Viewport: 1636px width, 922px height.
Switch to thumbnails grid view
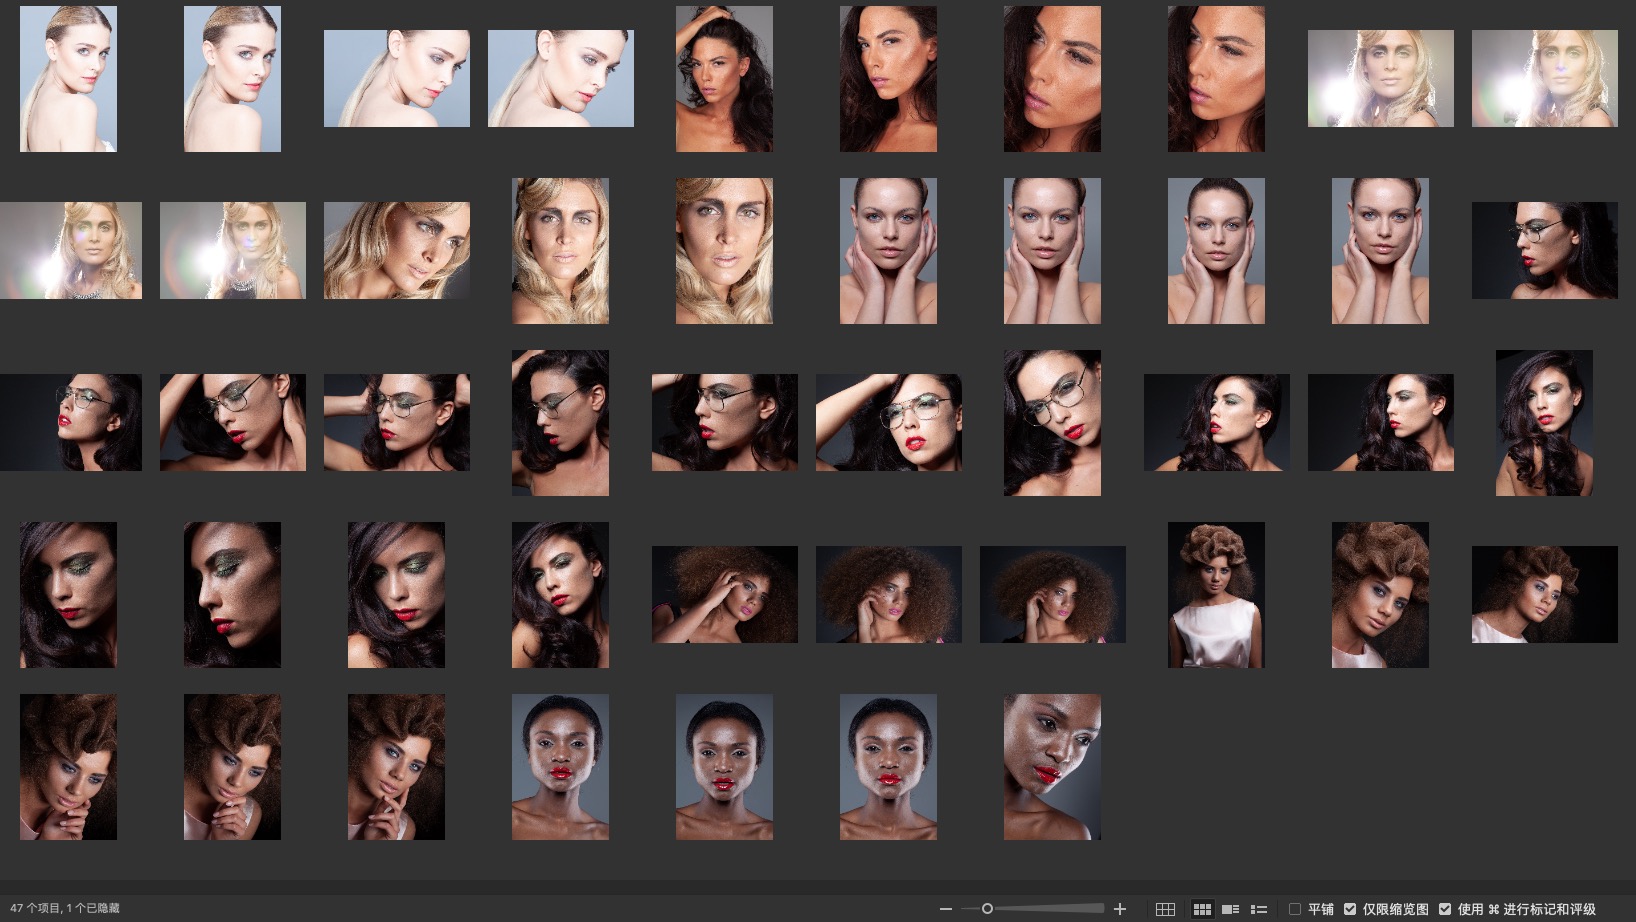click(1202, 909)
